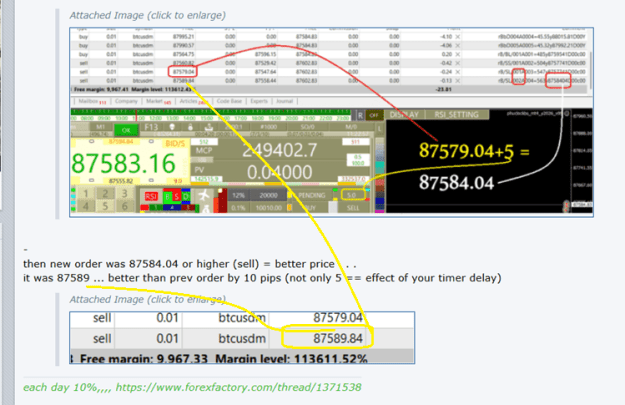The width and height of the screenshot is (625, 405).
Task: Close the sell order with profit -0.24
Action: click(458, 72)
